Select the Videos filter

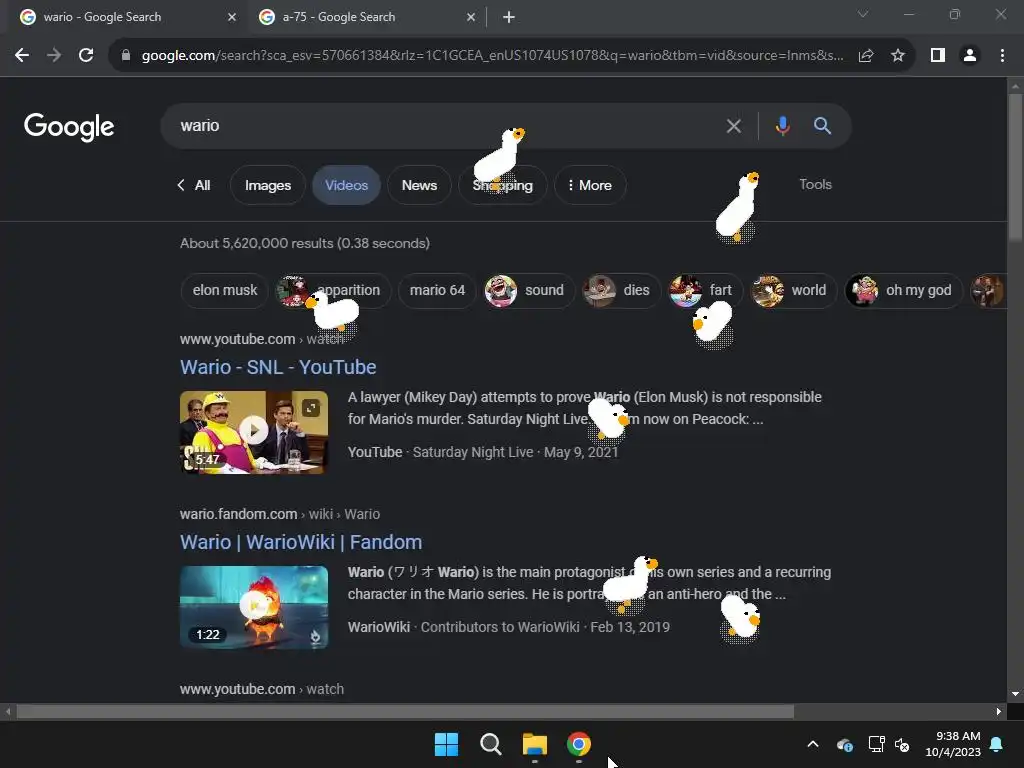click(346, 185)
